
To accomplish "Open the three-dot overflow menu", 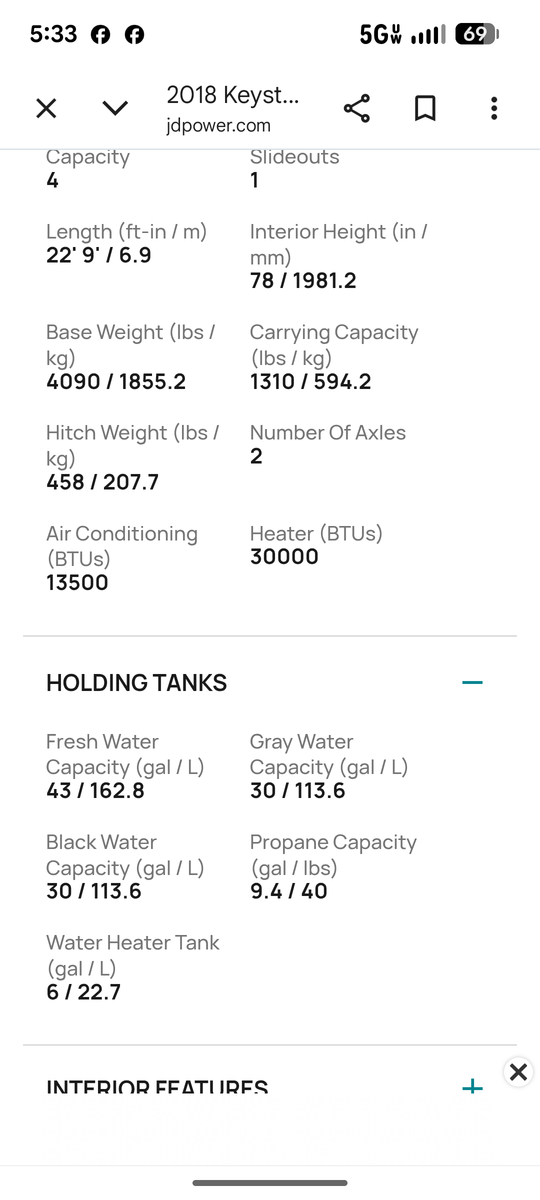I will (x=493, y=109).
